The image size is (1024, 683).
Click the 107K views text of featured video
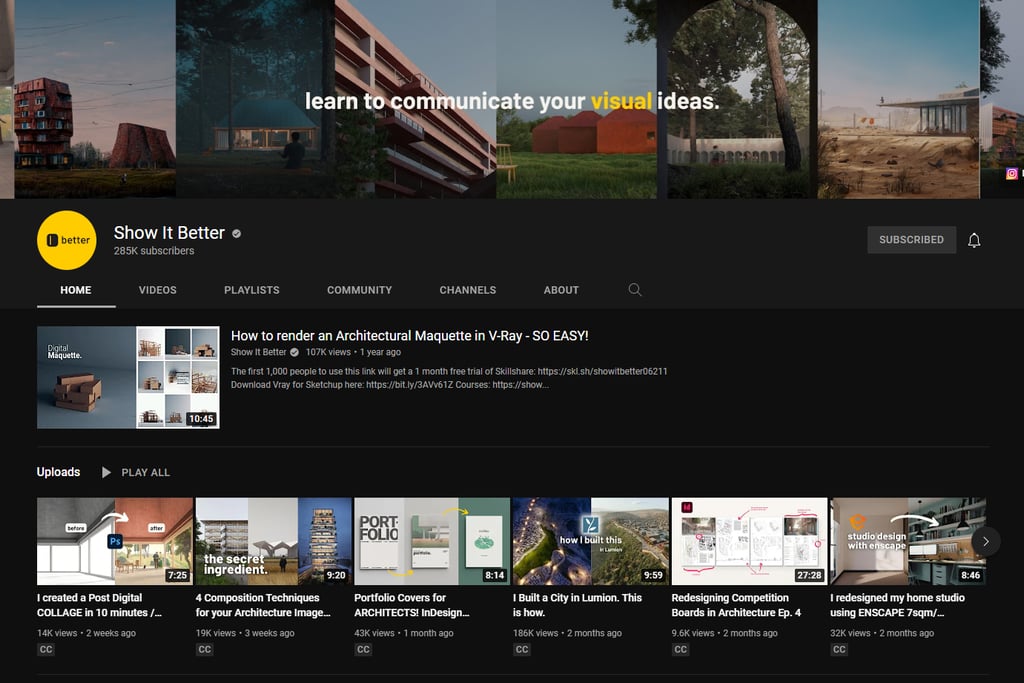click(328, 352)
